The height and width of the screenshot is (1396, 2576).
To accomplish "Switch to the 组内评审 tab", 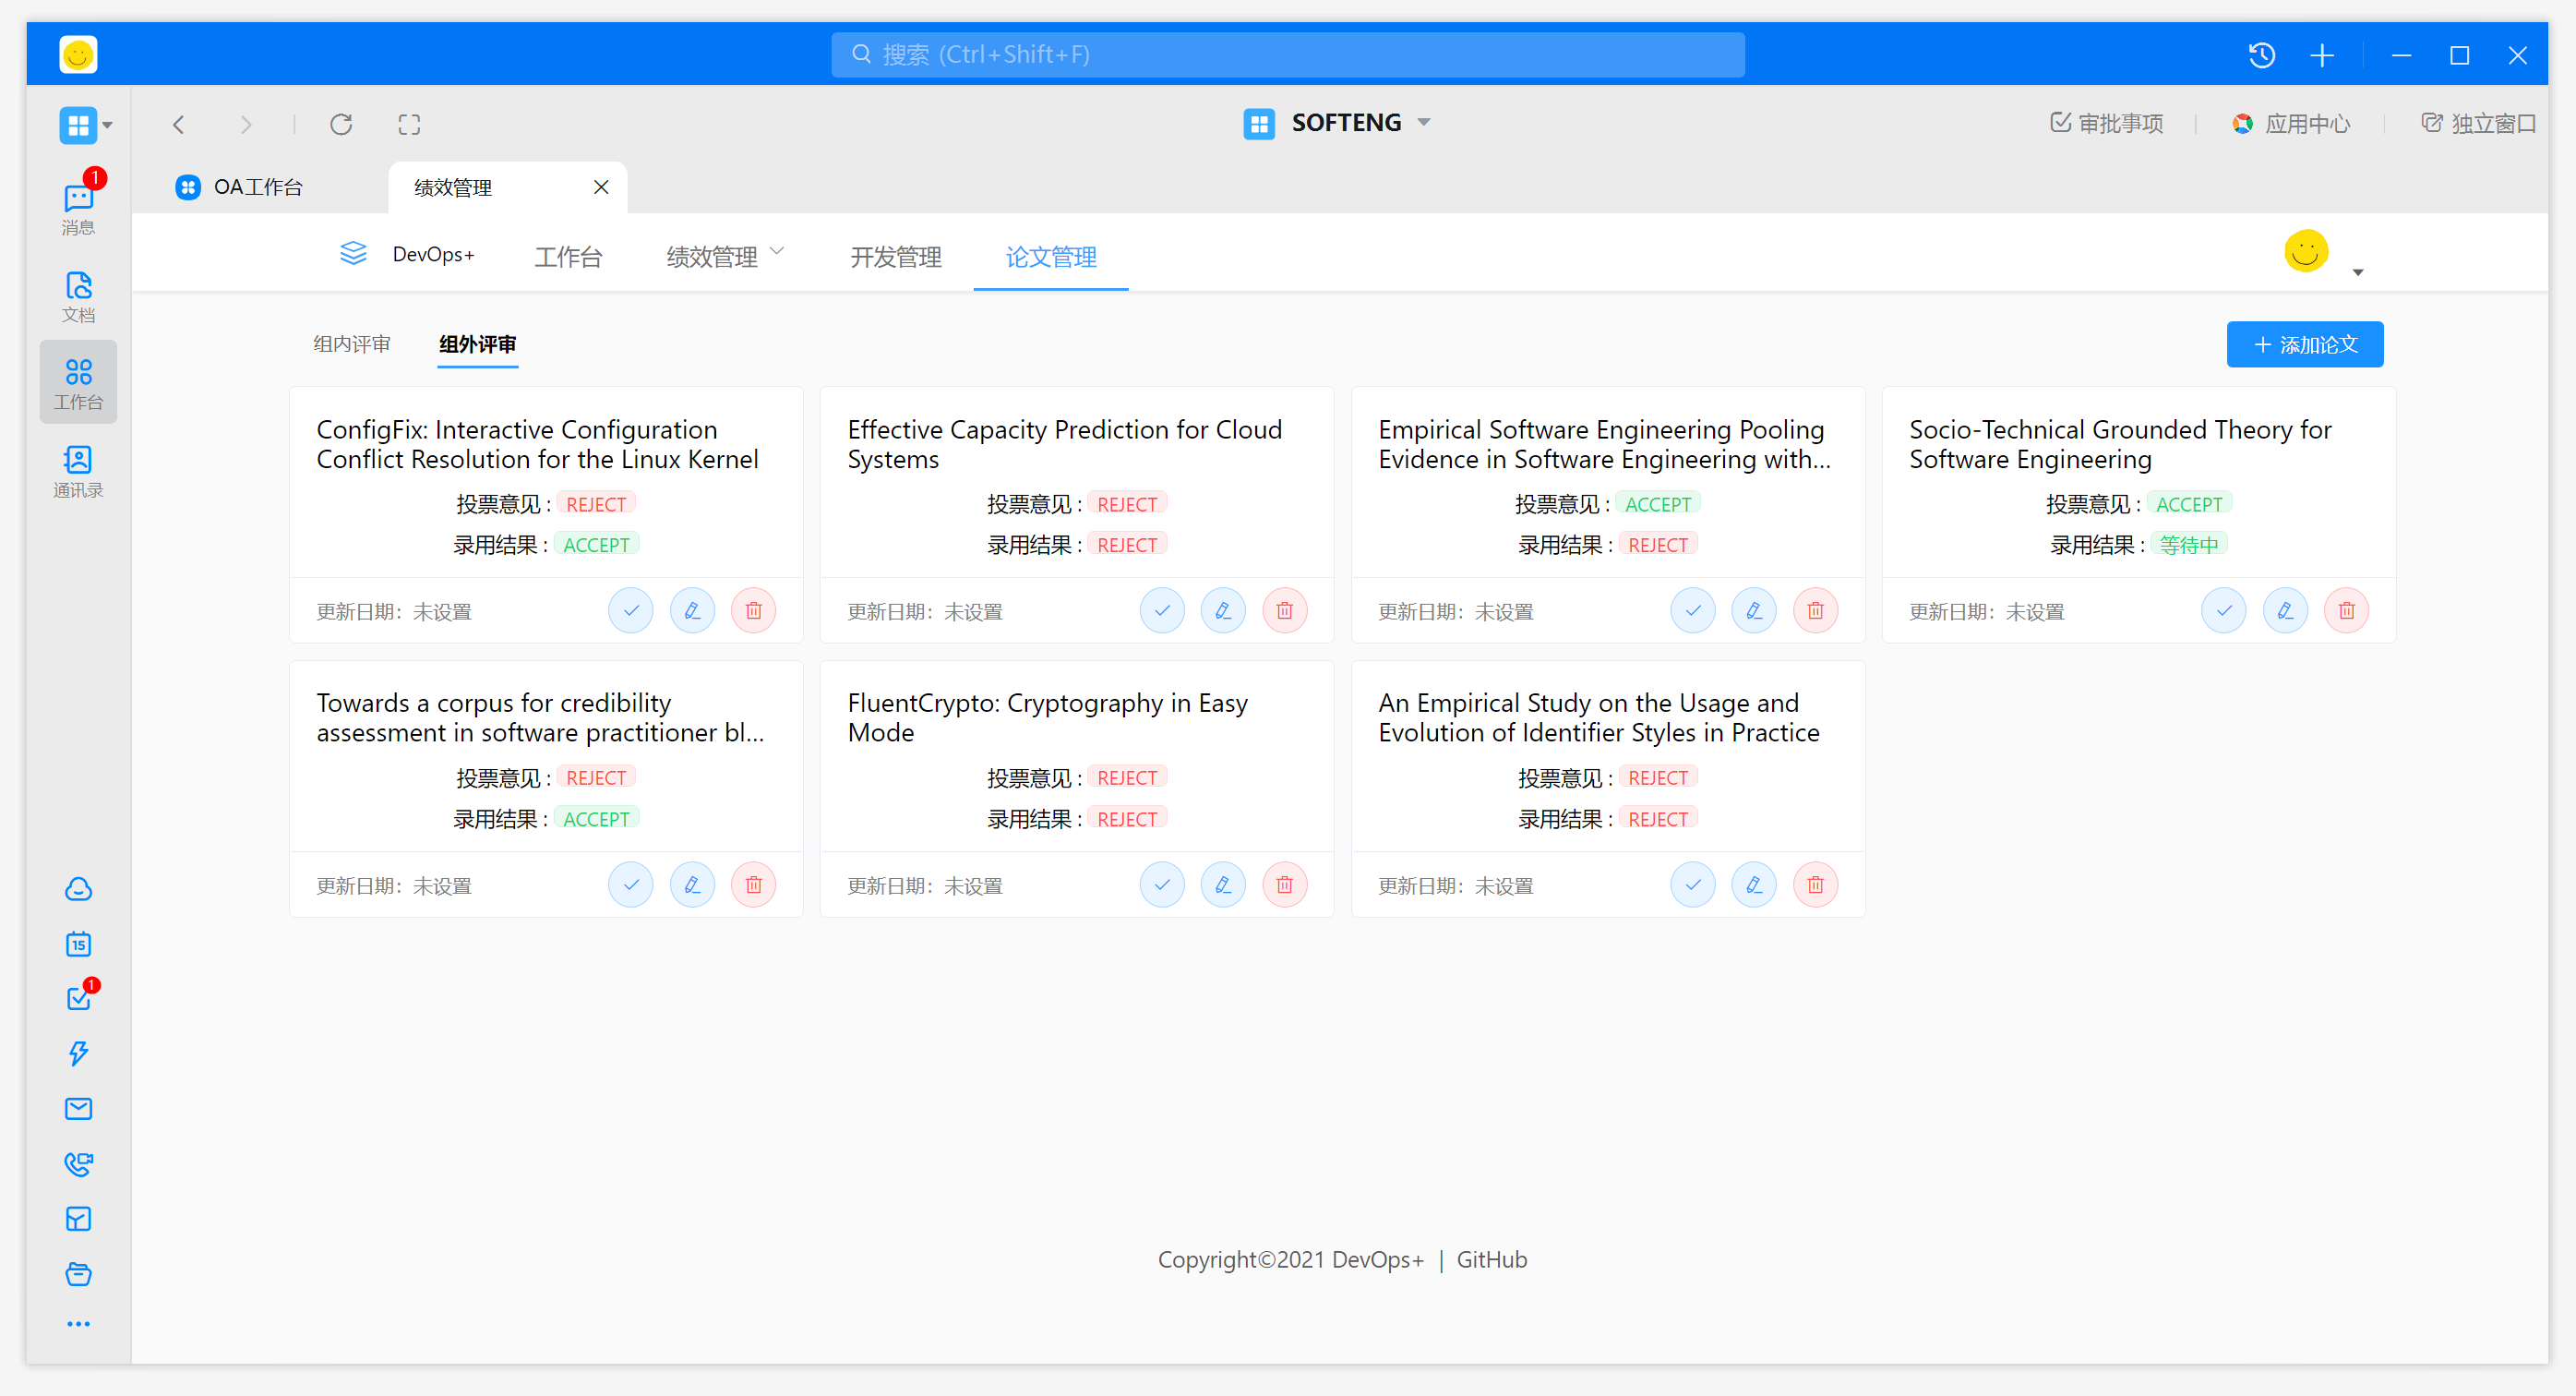I will pos(351,344).
